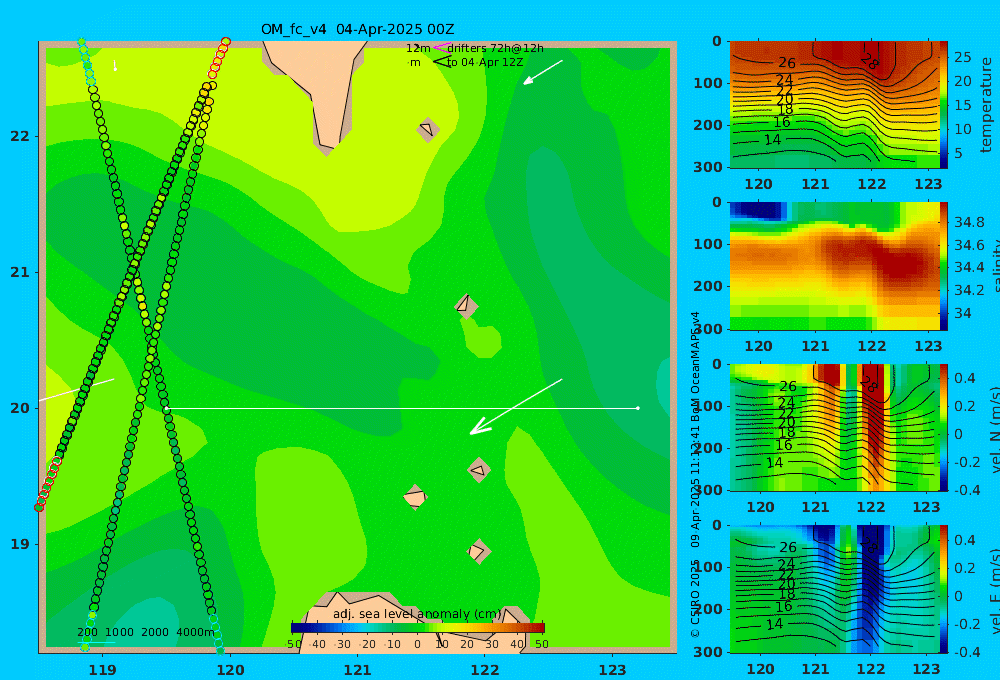Click the '34.8' tick on the salinity colour bar
1000x680 pixels.
(969, 222)
